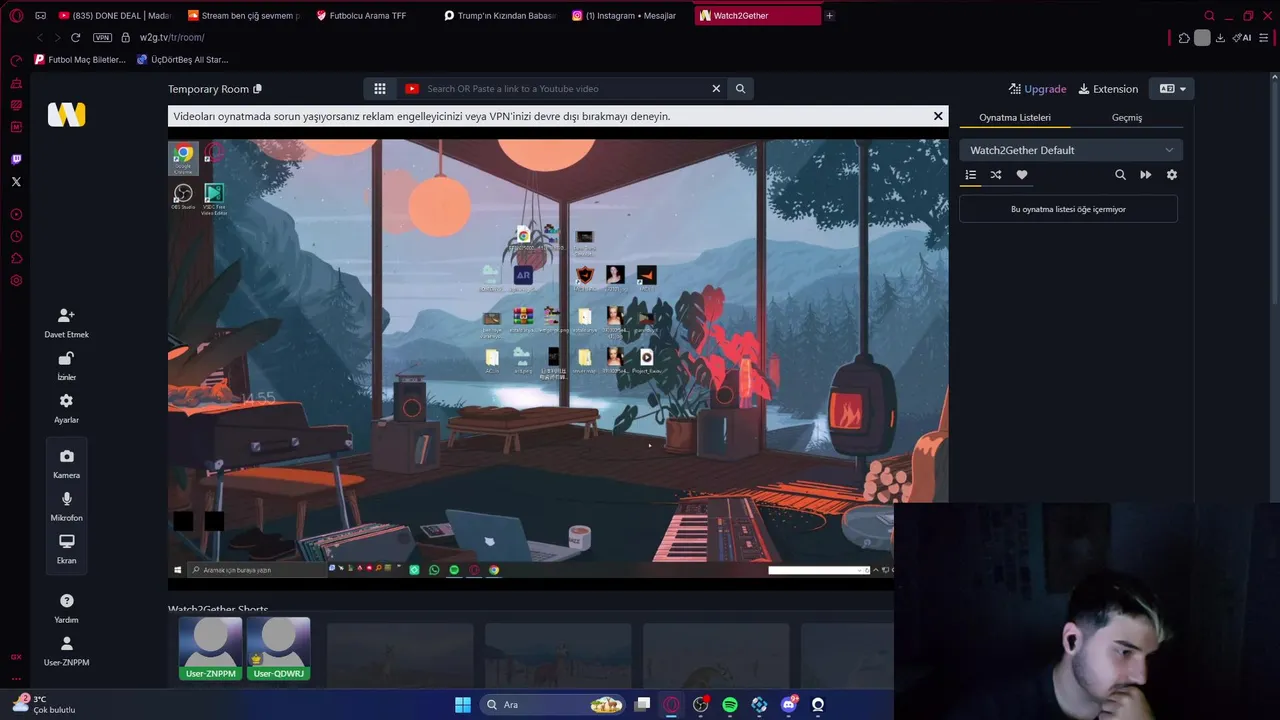Open the Opera tab search icon
Viewport: 1280px width, 720px height.
1209,16
